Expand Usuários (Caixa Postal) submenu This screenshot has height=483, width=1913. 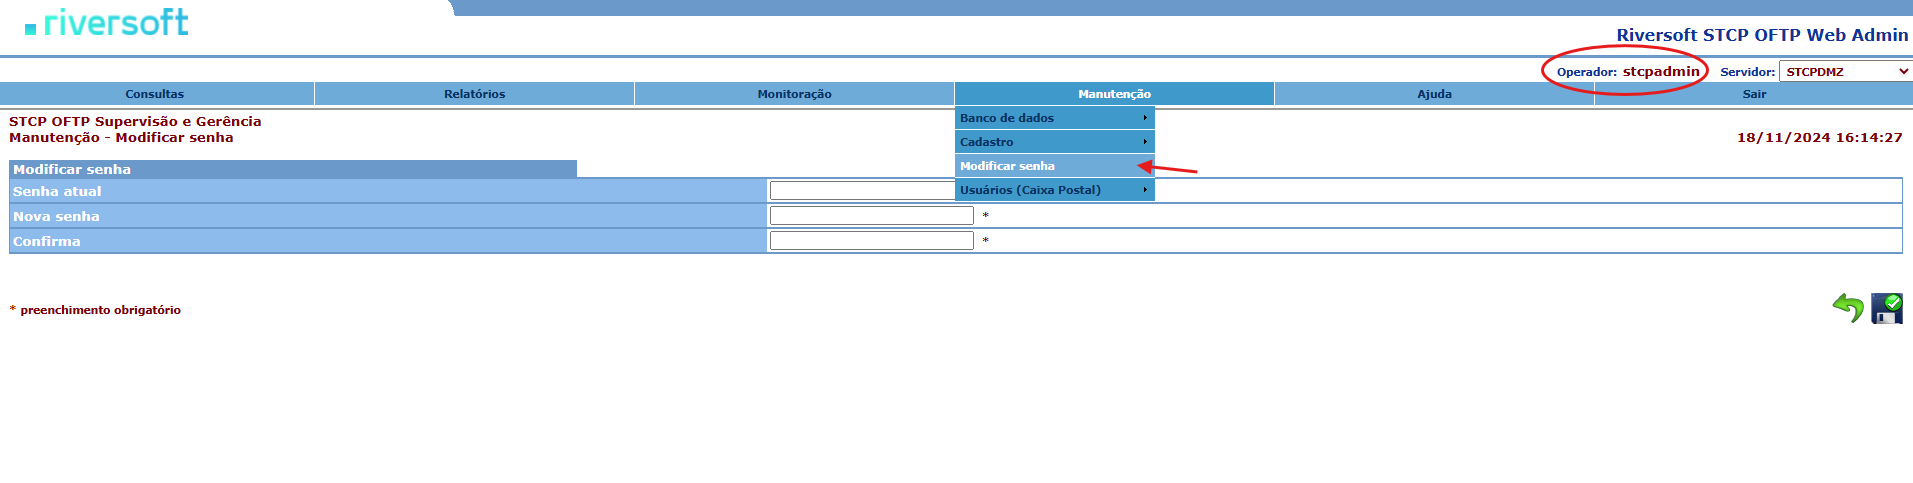(1055, 190)
